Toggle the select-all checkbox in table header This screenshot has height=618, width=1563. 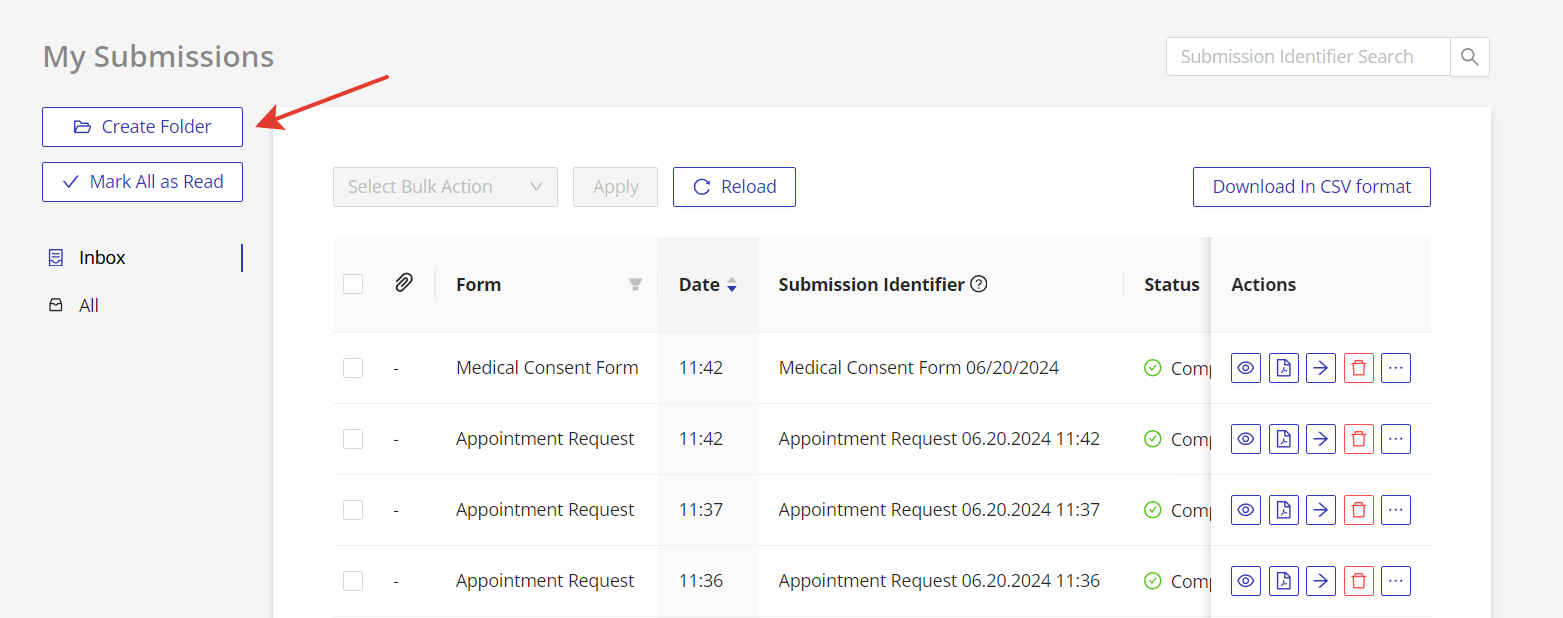coord(353,284)
